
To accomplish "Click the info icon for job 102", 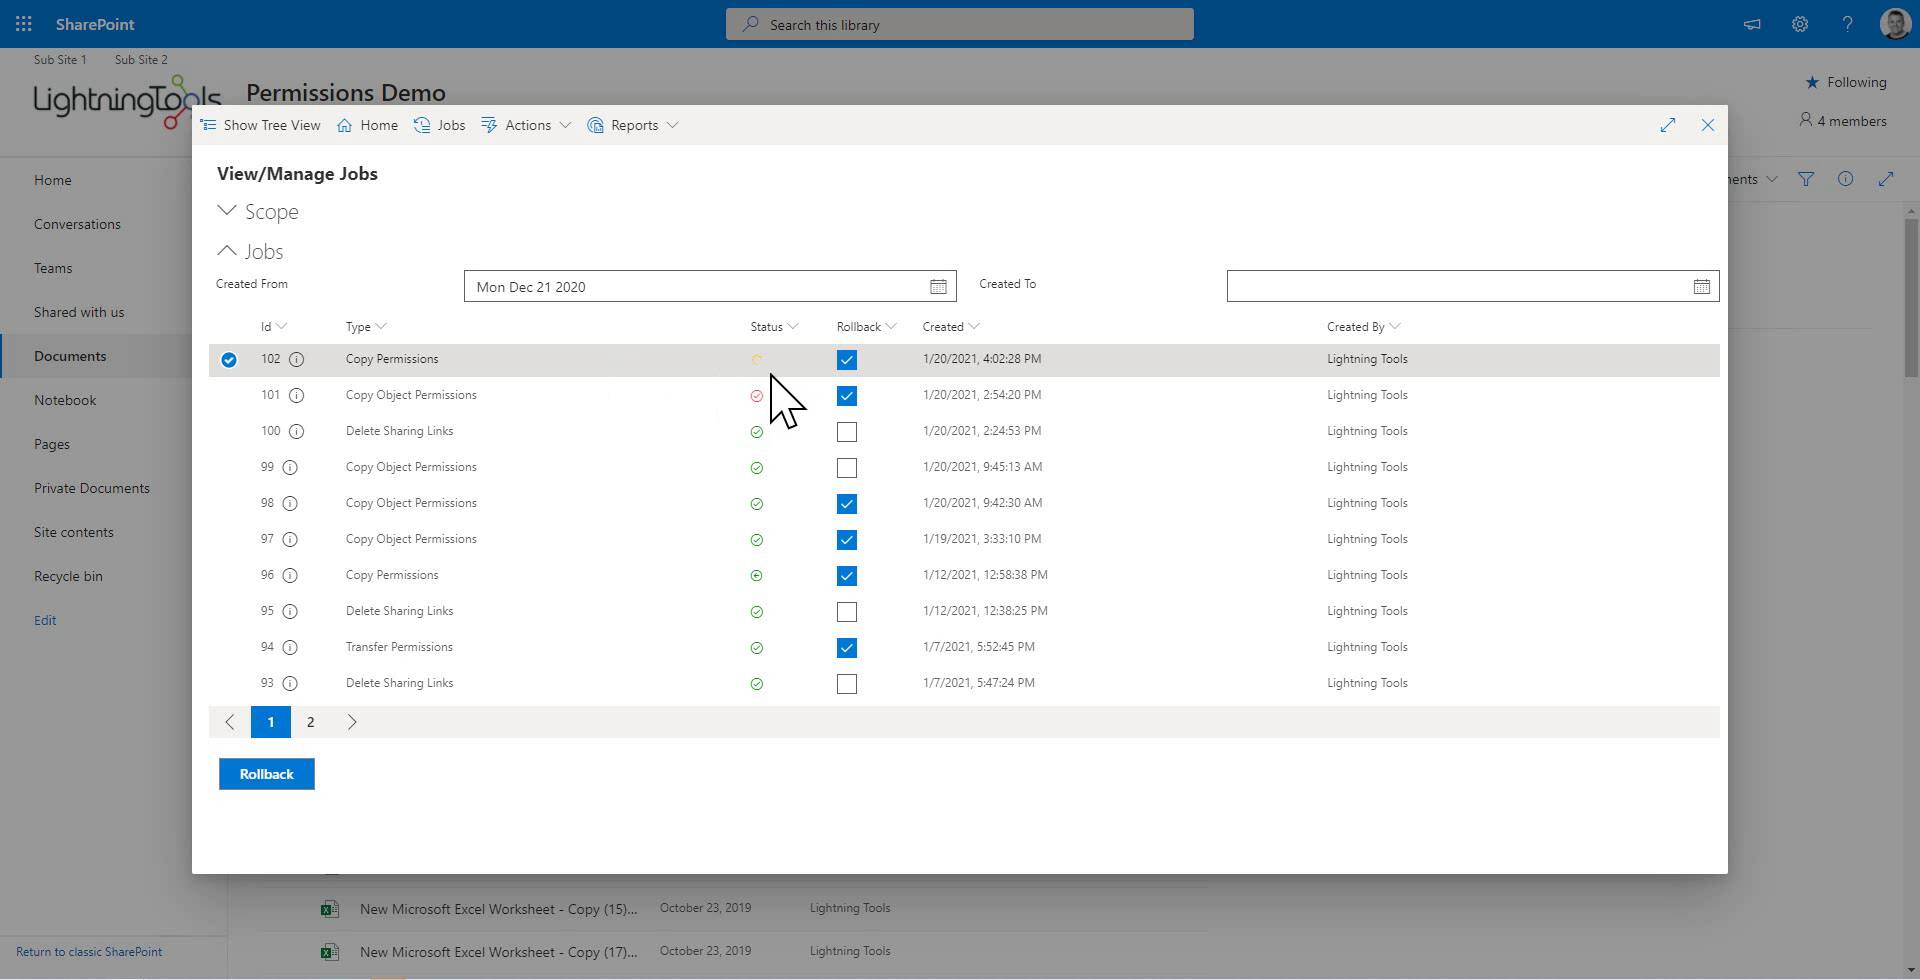I will [x=296, y=359].
